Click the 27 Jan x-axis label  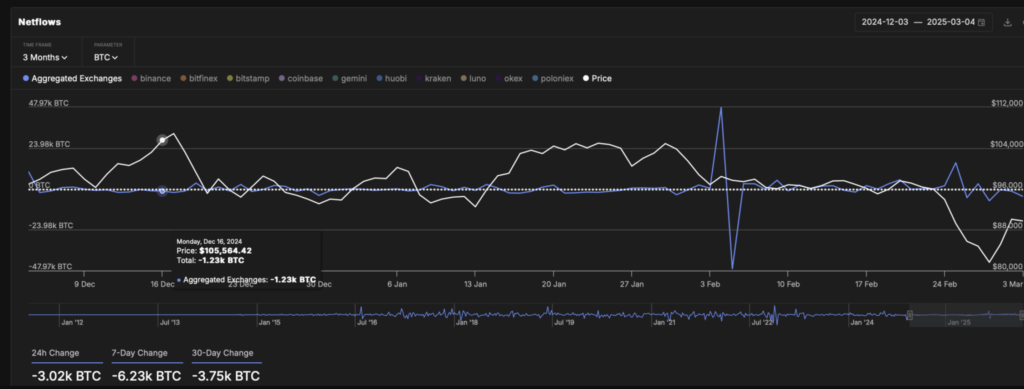point(632,285)
